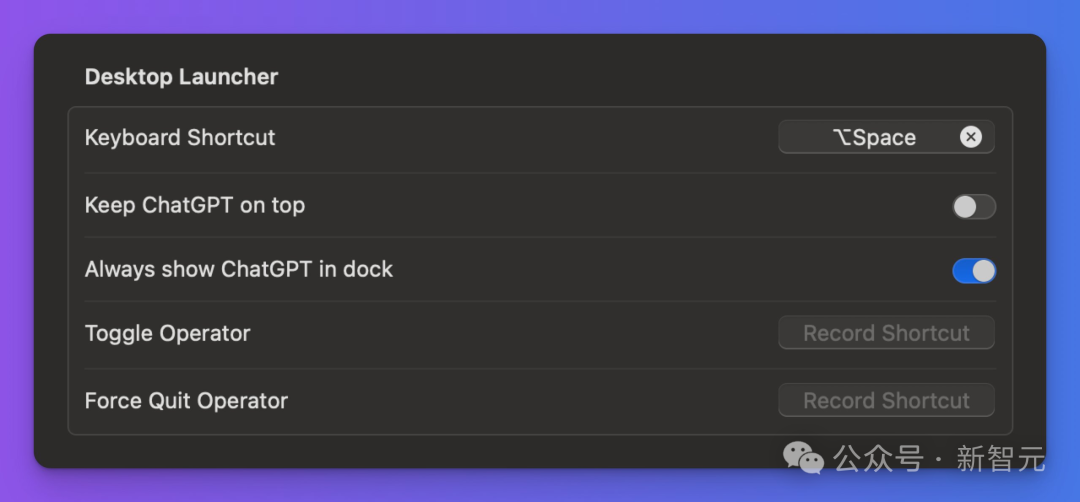1080x502 pixels.
Task: Record a shortcut for Toggle Operator
Action: coord(886,333)
